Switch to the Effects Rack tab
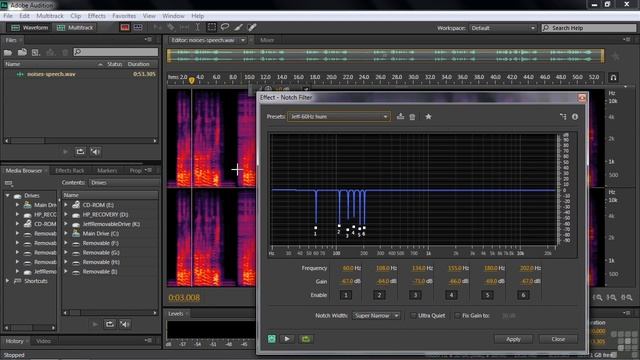Screen dimensions: 640x360 coord(70,171)
